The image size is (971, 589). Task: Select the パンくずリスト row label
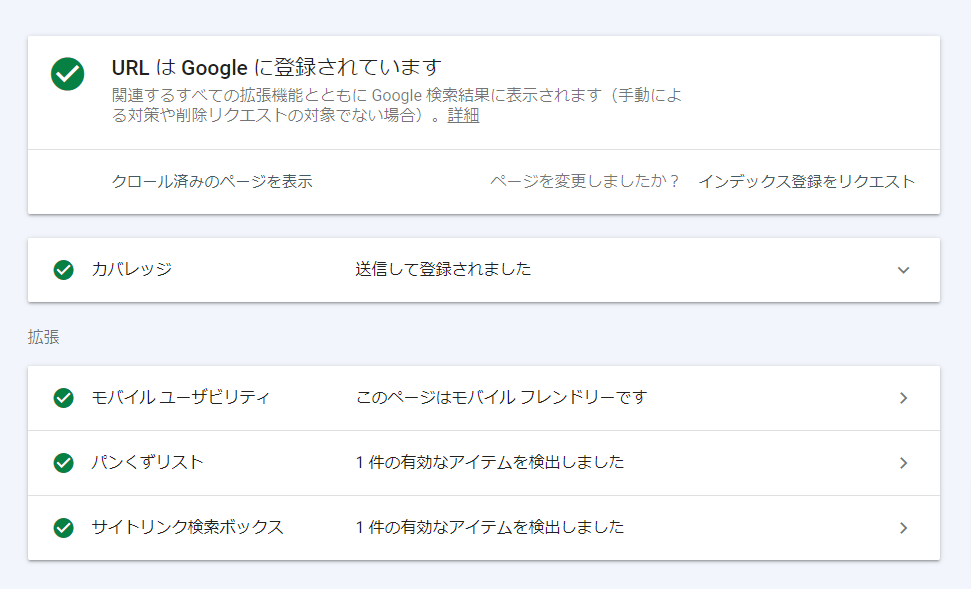tap(147, 462)
